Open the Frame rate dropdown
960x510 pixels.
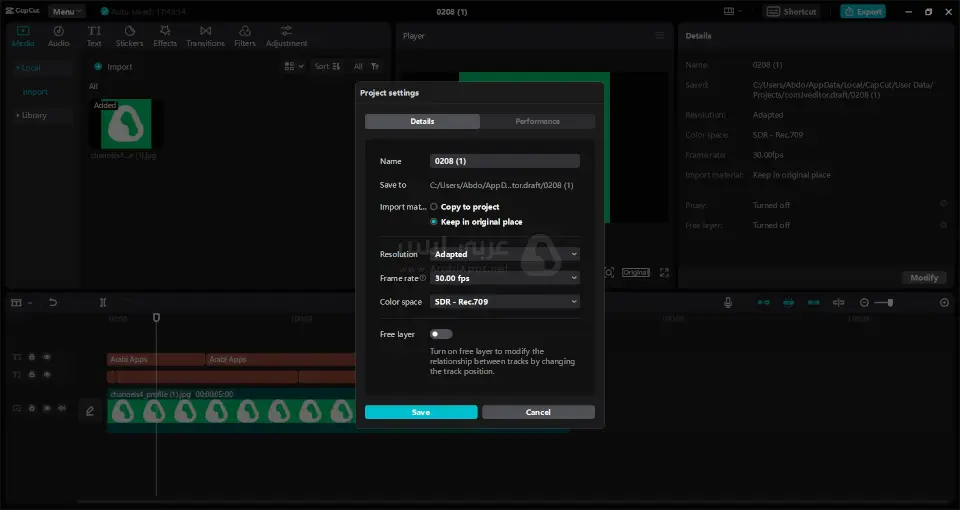(x=504, y=278)
